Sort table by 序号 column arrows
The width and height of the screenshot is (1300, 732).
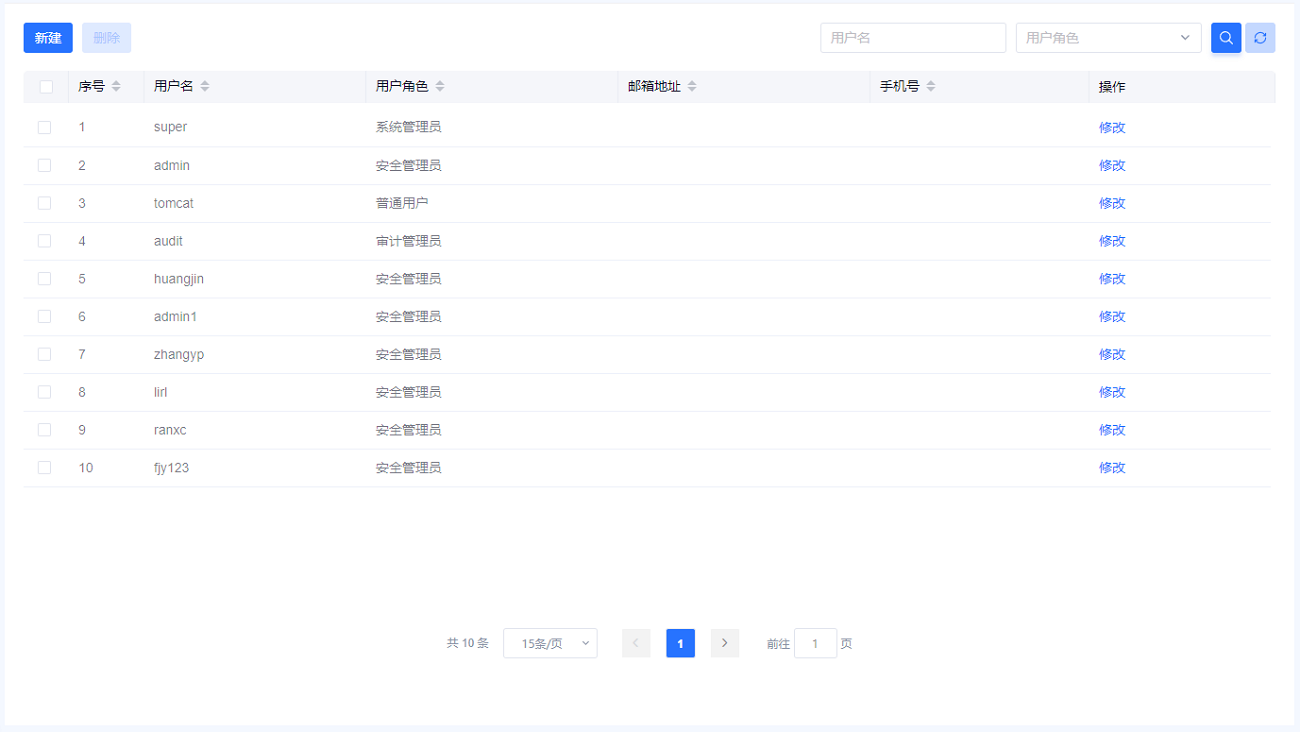[116, 87]
